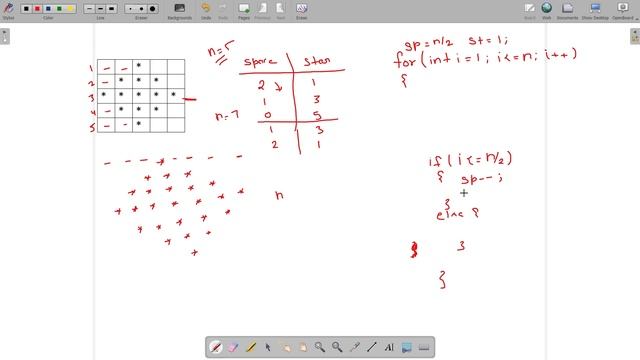Select the Scroll page hand tool
The height and width of the screenshot is (360, 640).
tap(302, 347)
